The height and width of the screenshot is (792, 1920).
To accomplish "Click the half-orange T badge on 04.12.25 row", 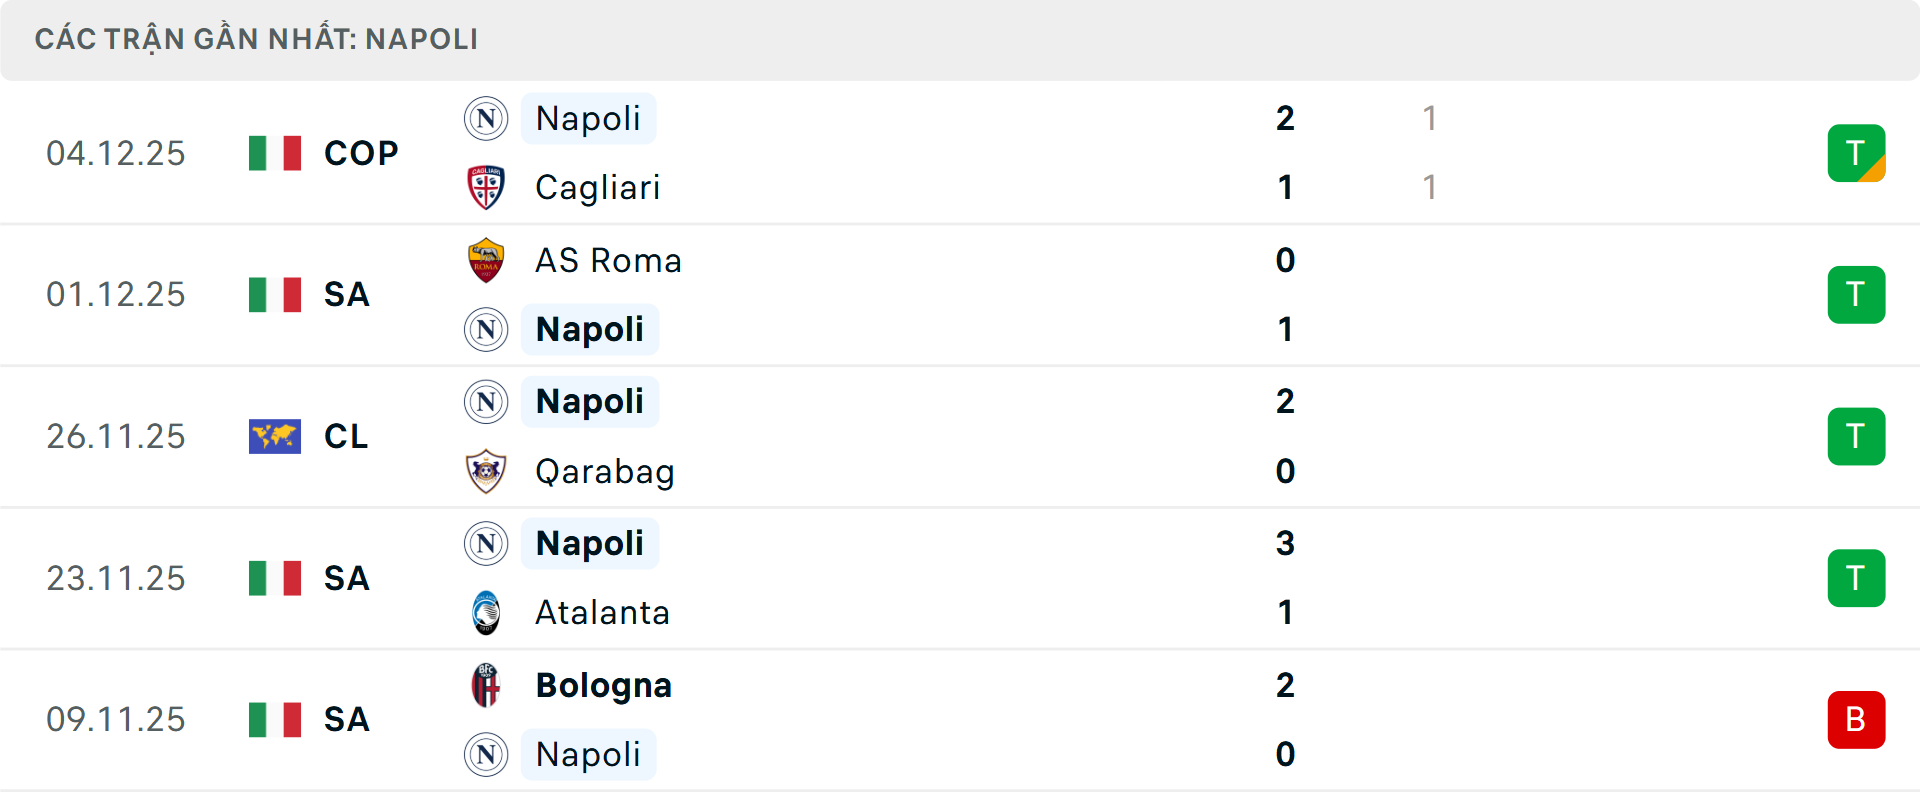I will tap(1856, 152).
